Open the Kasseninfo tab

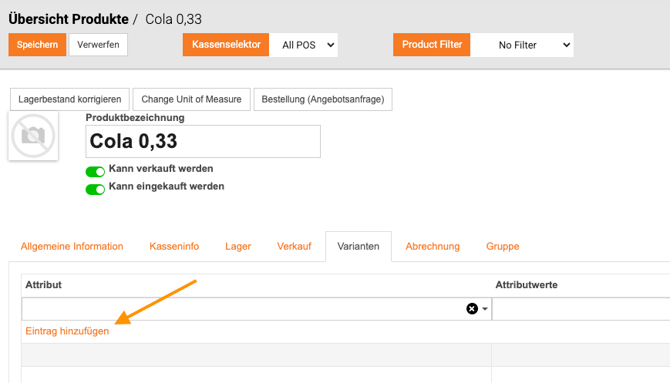[x=174, y=246]
